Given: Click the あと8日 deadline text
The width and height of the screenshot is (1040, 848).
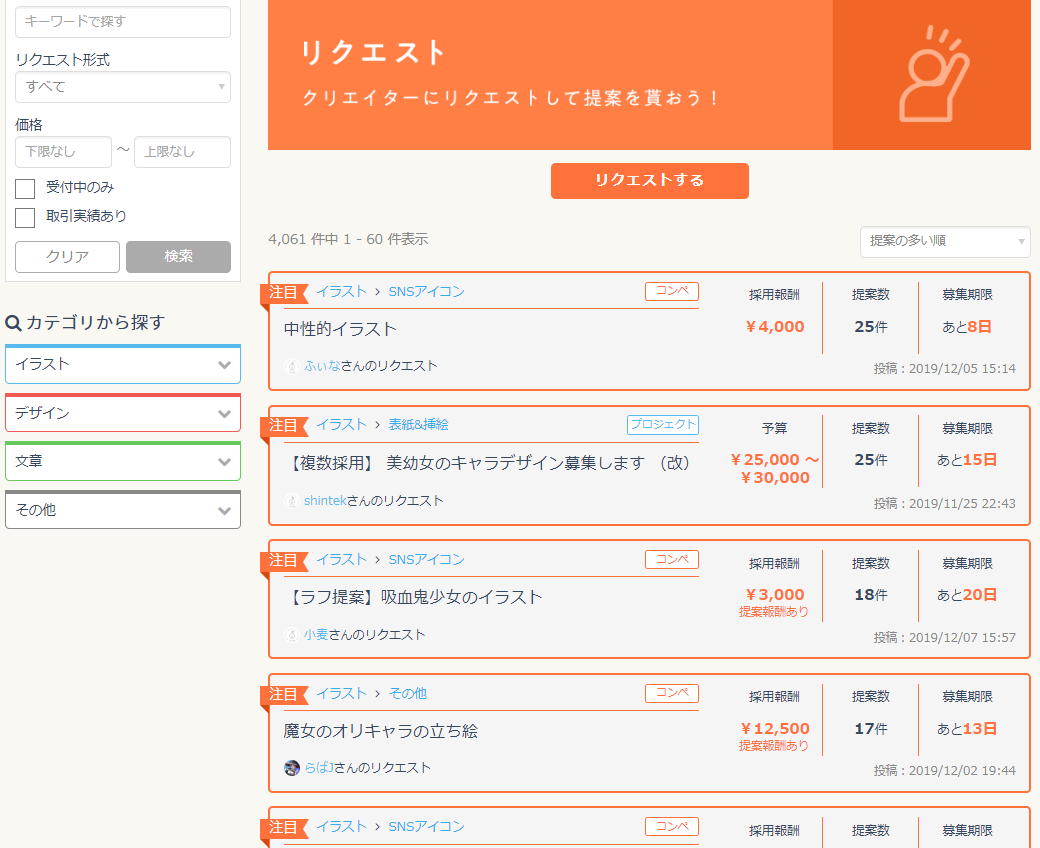Looking at the screenshot, I should (967, 327).
